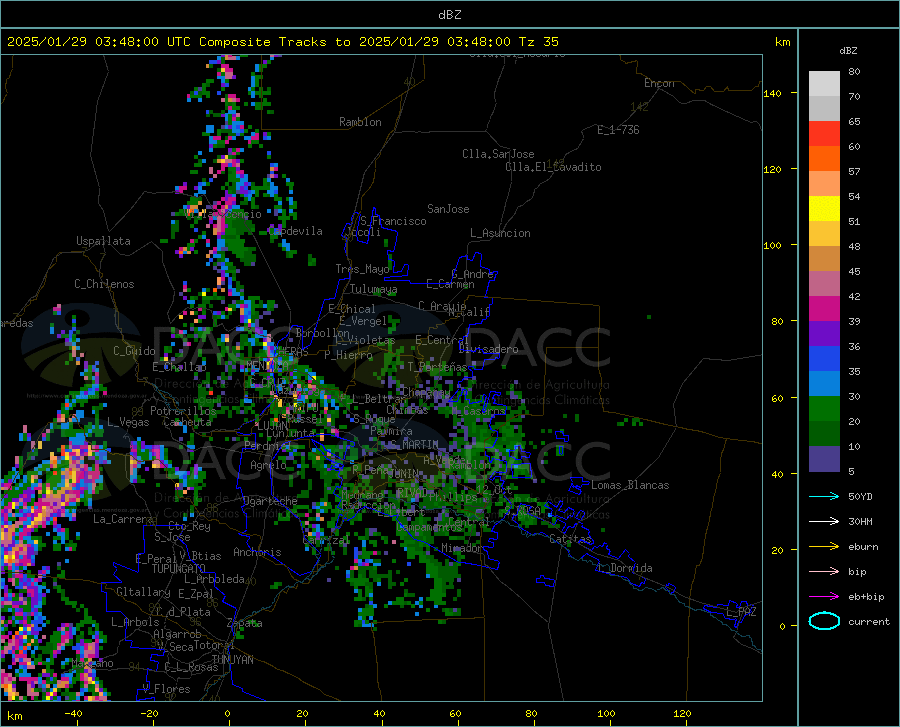Viewport: 900px width, 727px height.
Task: Click the Divisadero map label
Action: coord(488,349)
